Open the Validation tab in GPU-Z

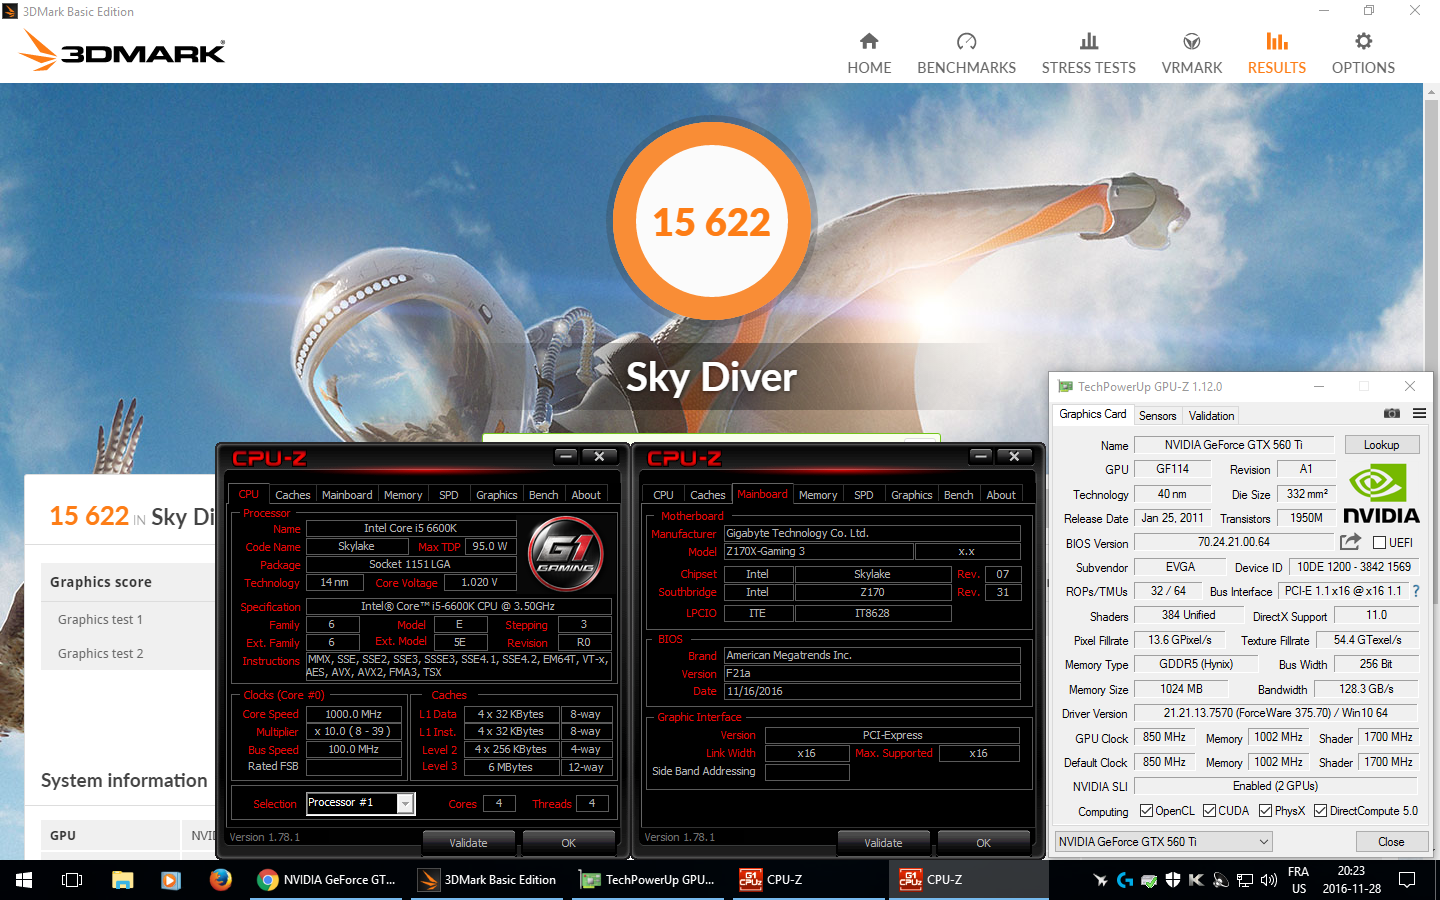1212,416
